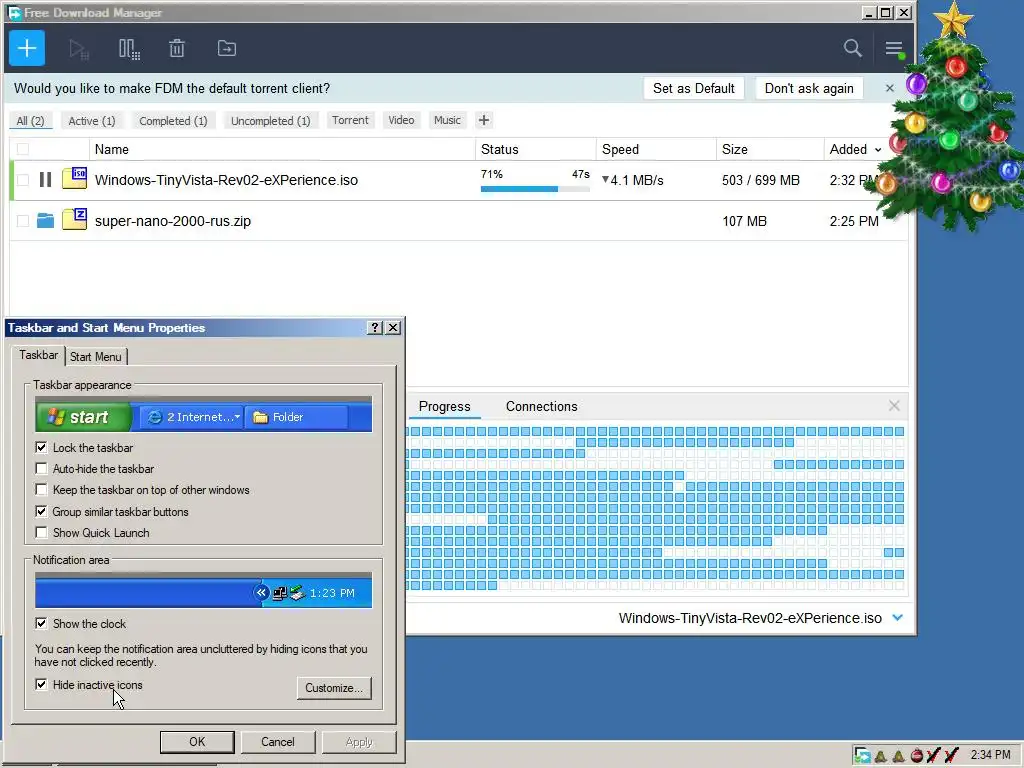1024x768 pixels.
Task: Open the help question mark in Properties dialog
Action: click(x=375, y=328)
